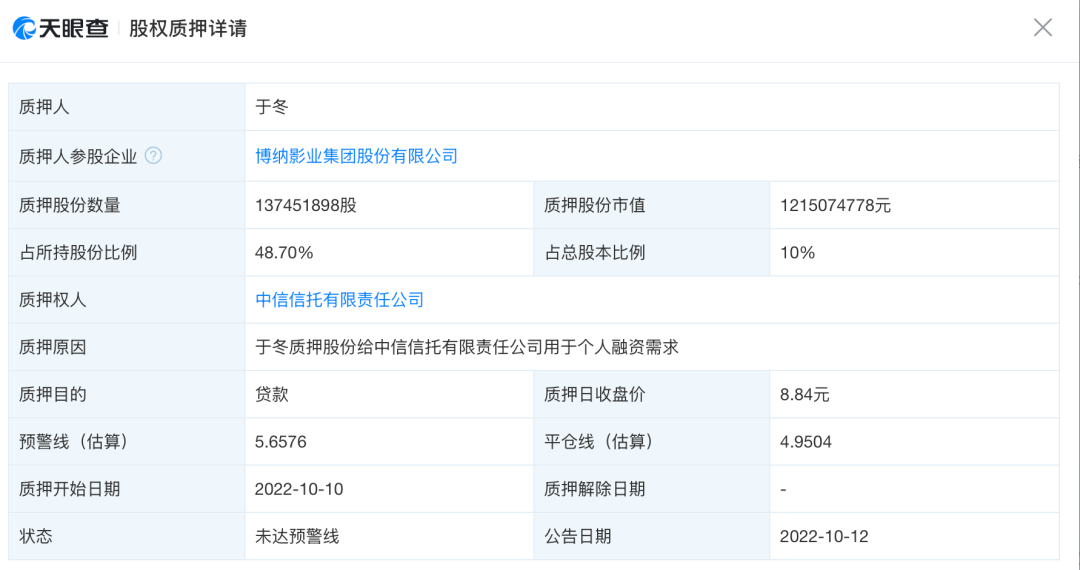
Task: Close the 股权质押详请 dialog
Action: [x=1043, y=28]
